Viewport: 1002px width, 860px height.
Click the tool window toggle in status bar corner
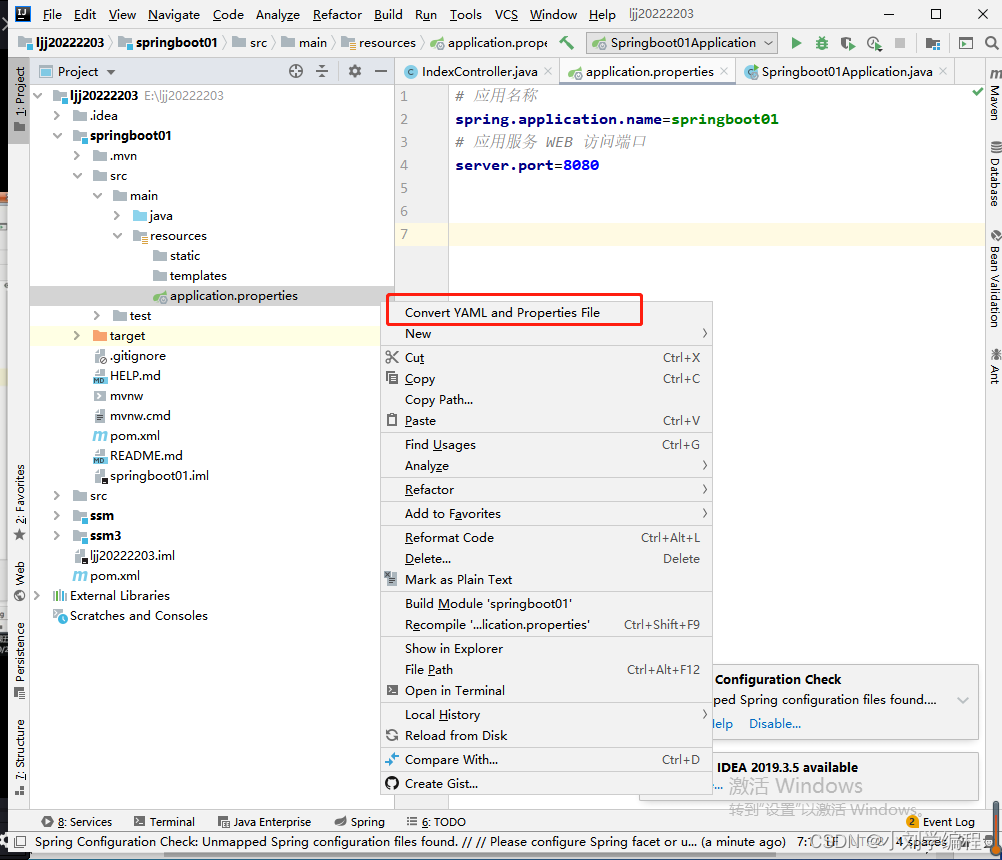point(20,842)
